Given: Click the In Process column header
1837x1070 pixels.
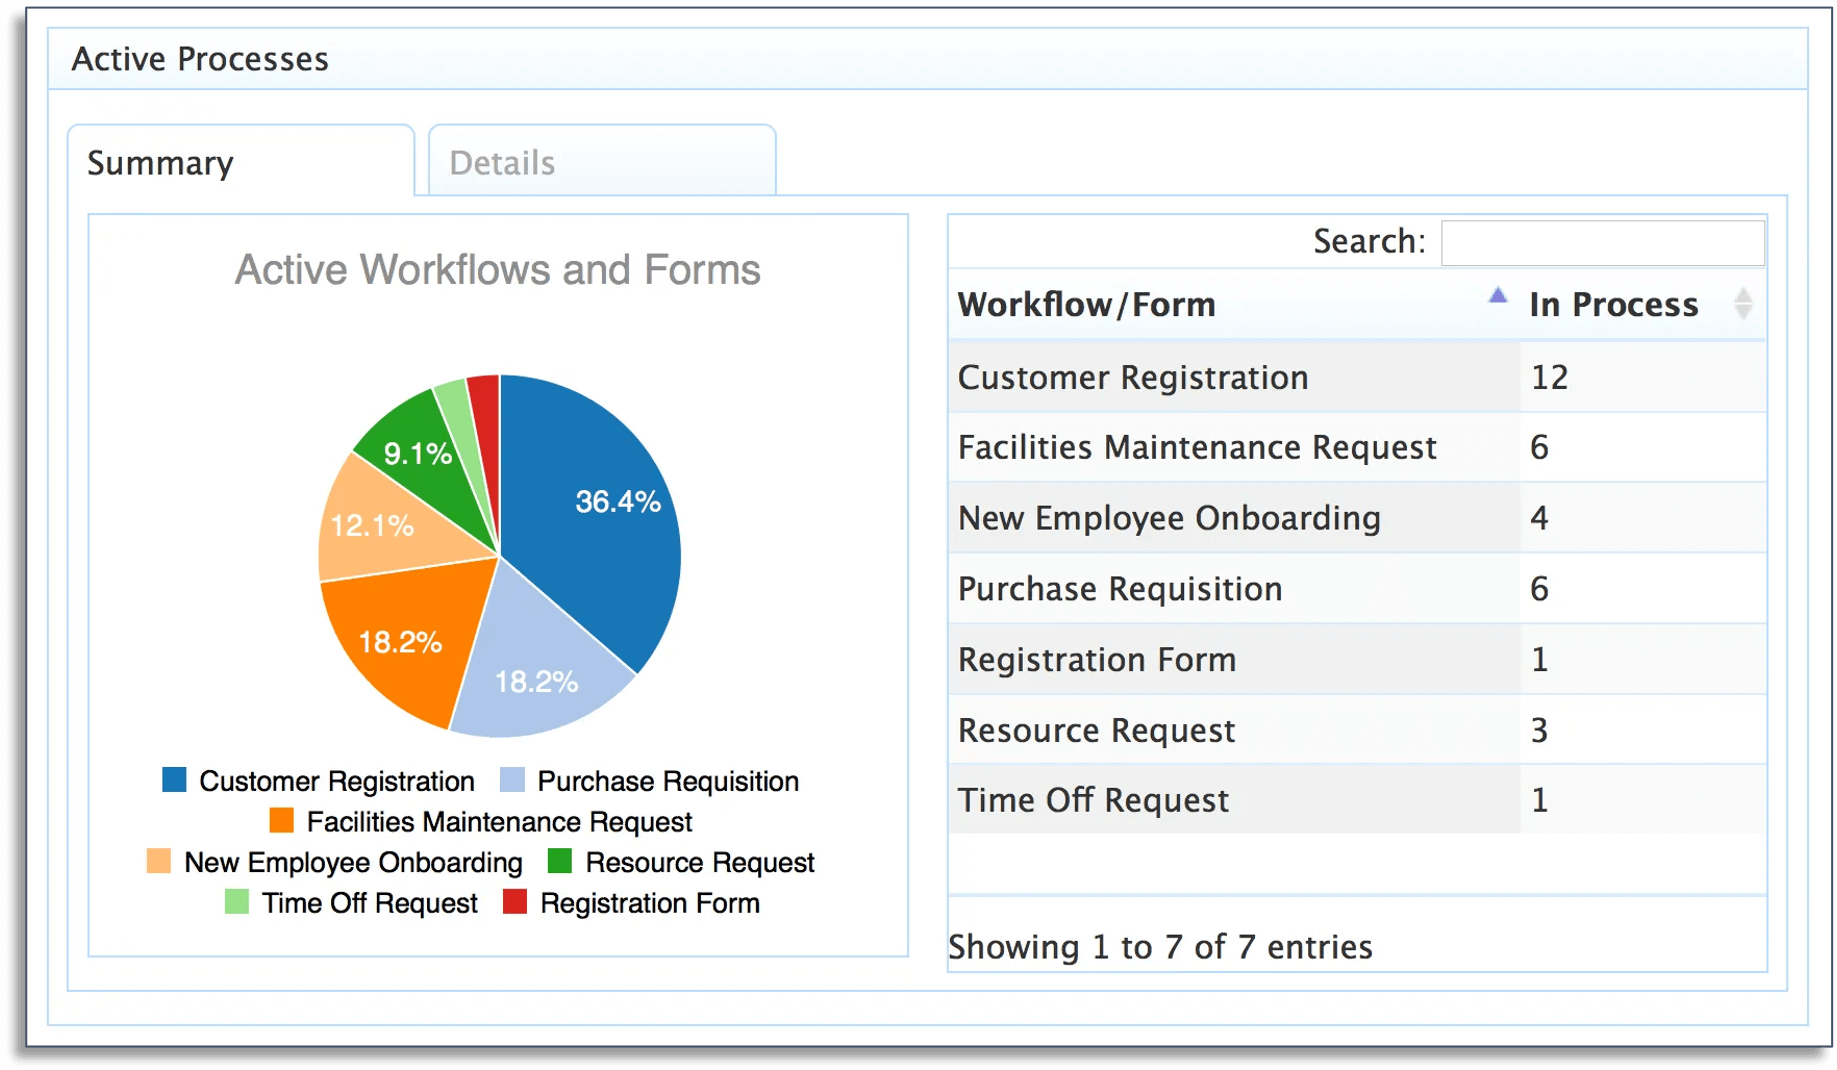Looking at the screenshot, I should click(1613, 305).
